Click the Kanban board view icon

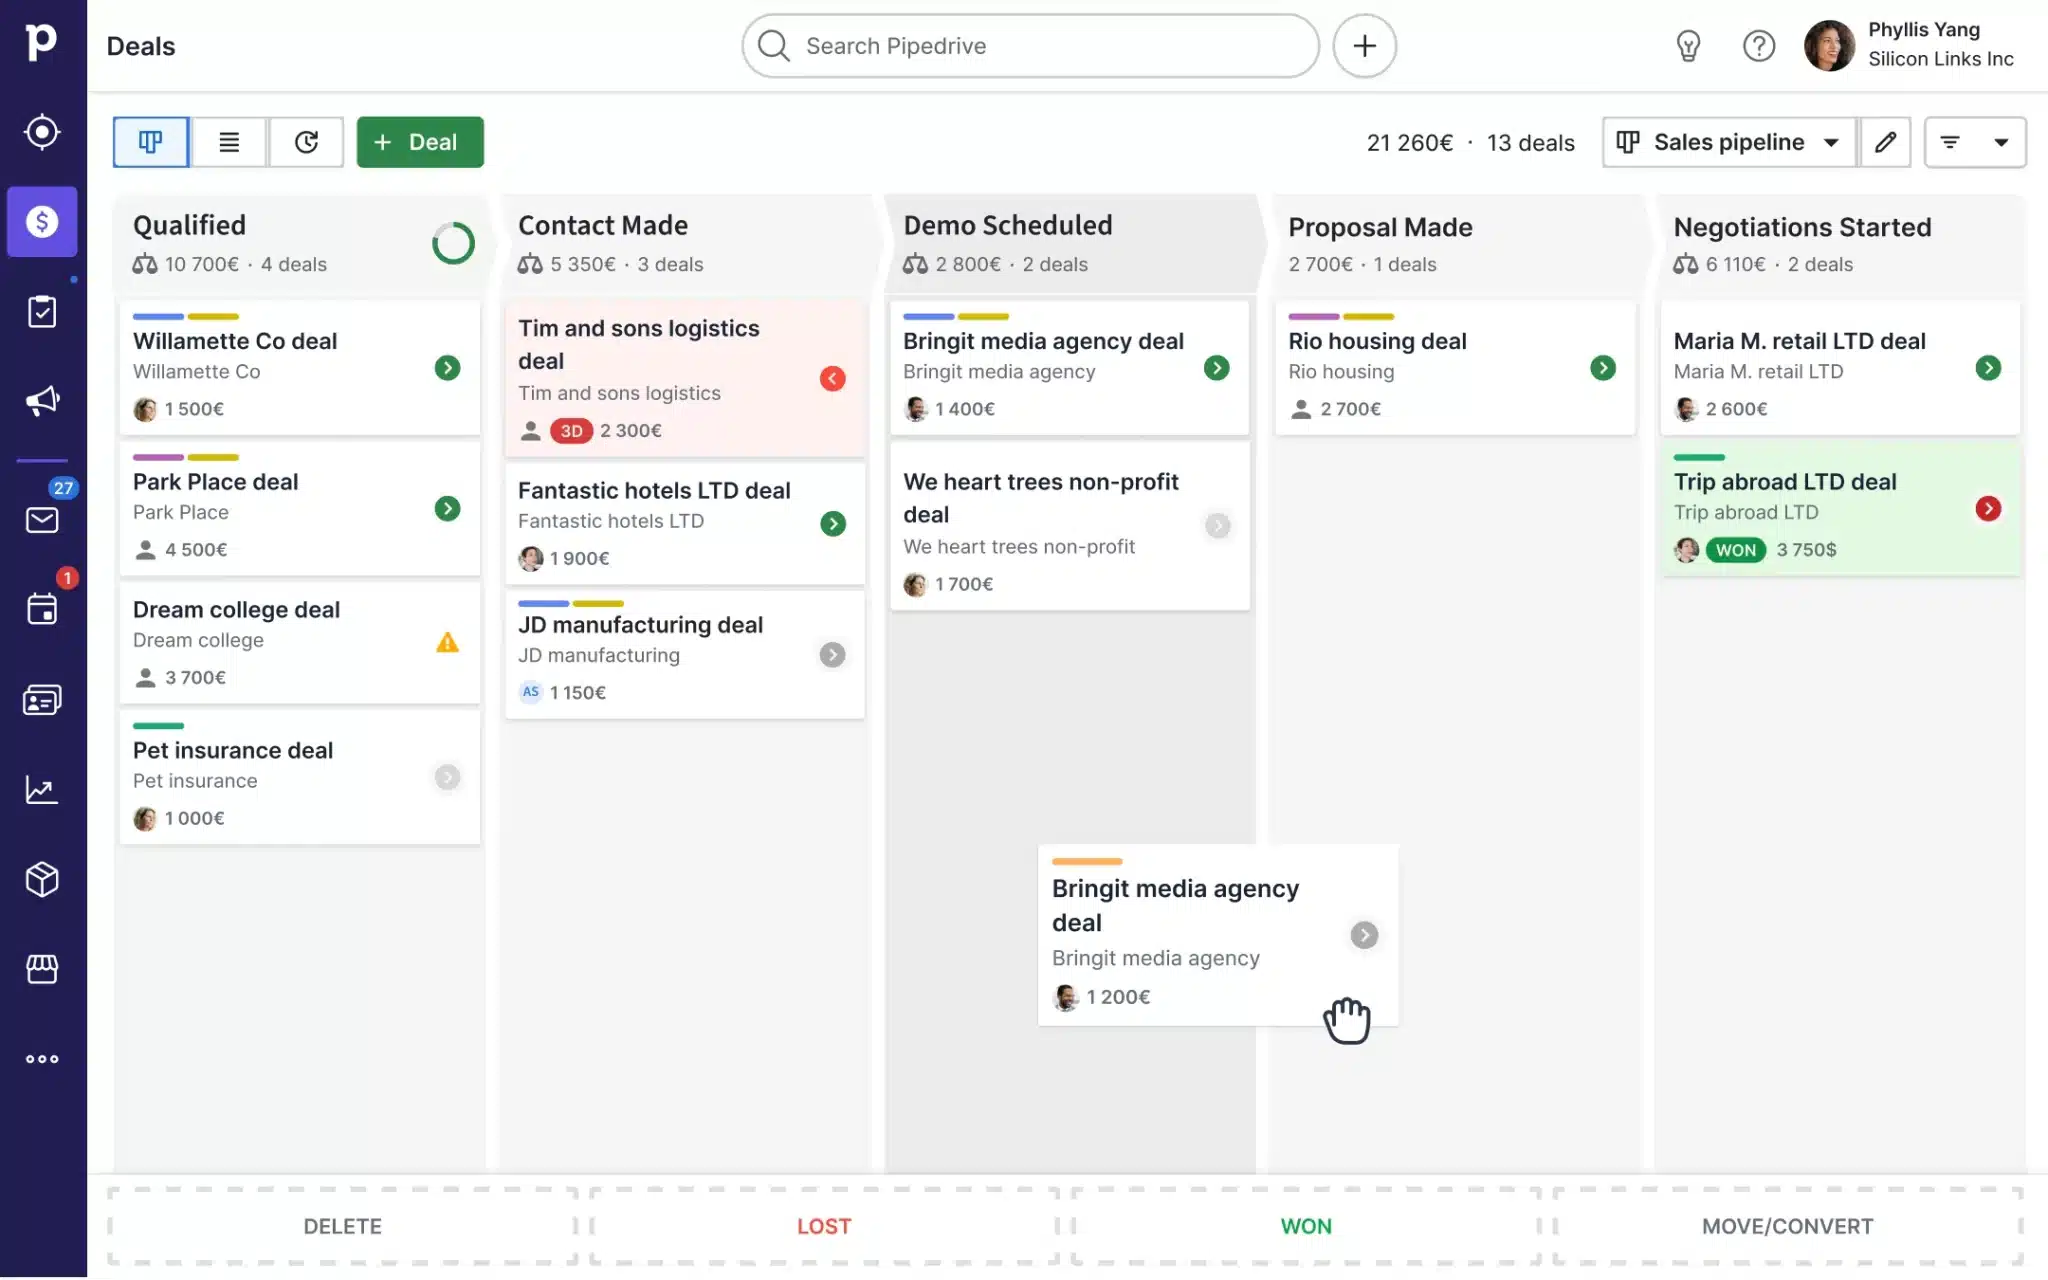150,142
